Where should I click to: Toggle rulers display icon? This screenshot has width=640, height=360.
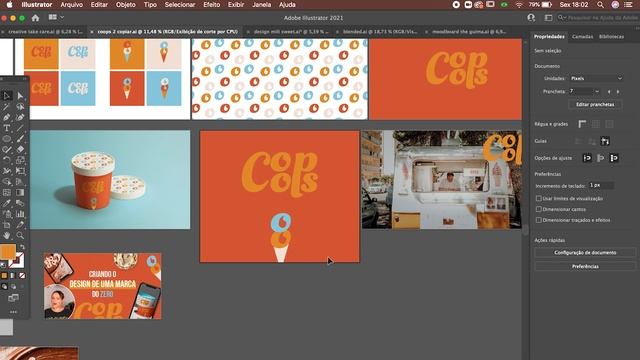[x=582, y=124]
